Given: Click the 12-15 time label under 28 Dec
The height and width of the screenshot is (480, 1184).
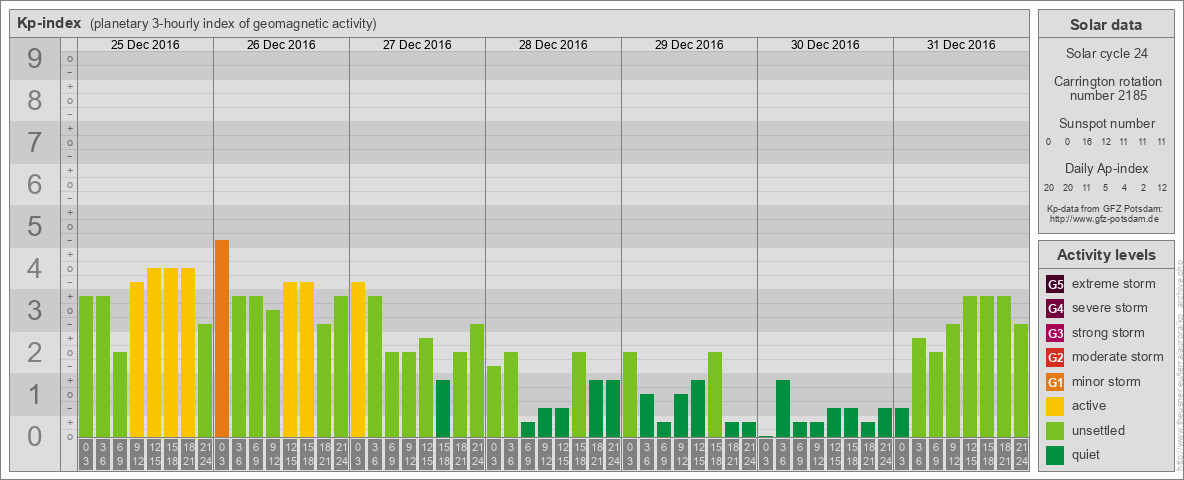Looking at the screenshot, I should pyautogui.click(x=562, y=456).
